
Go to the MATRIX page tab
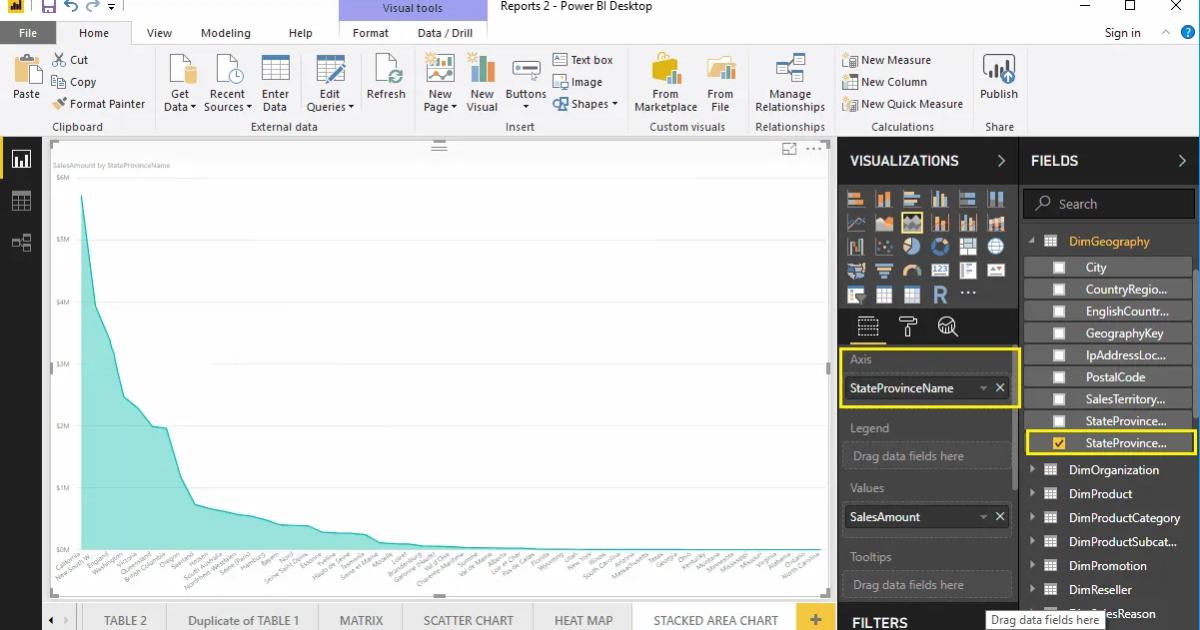coord(360,619)
